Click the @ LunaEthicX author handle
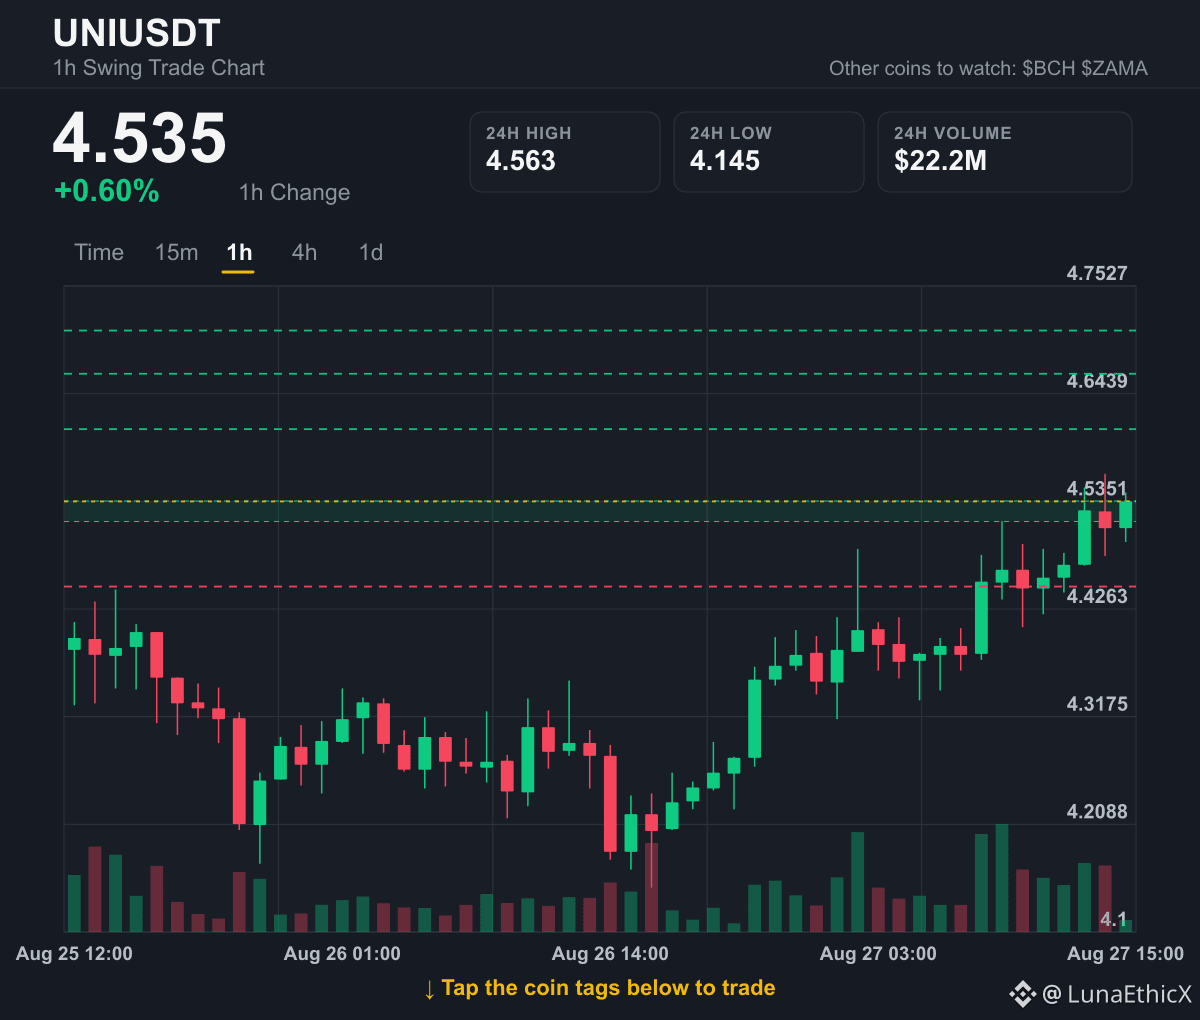The width and height of the screenshot is (1200, 1020). (1117, 994)
